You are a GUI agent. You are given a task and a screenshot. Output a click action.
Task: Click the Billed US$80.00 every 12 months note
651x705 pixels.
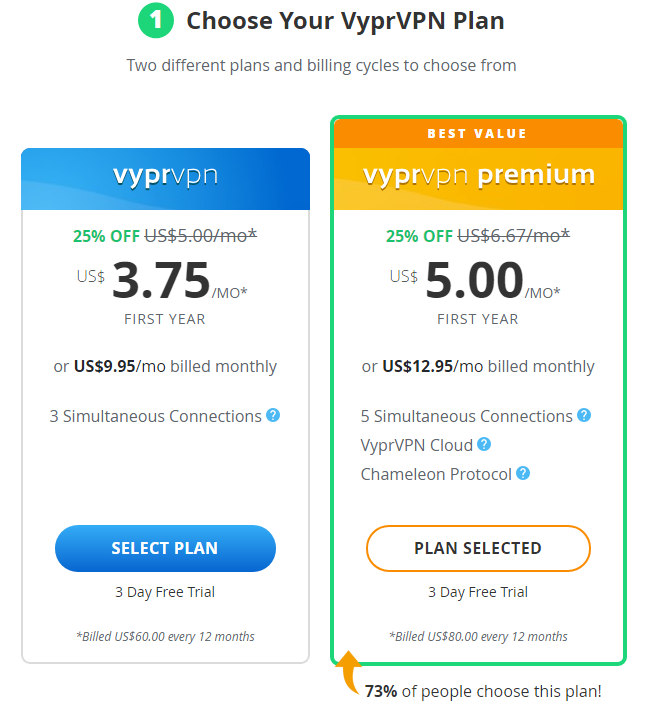pos(478,637)
